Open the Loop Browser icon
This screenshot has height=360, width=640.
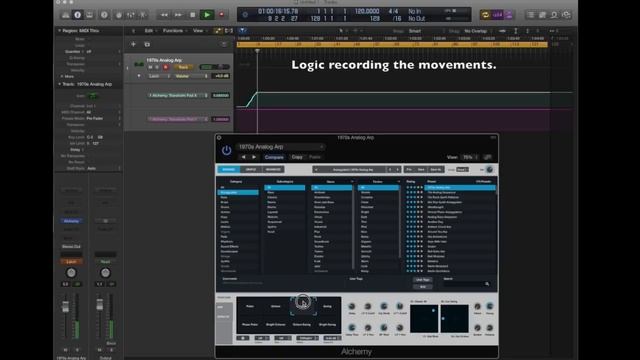pos(554,15)
